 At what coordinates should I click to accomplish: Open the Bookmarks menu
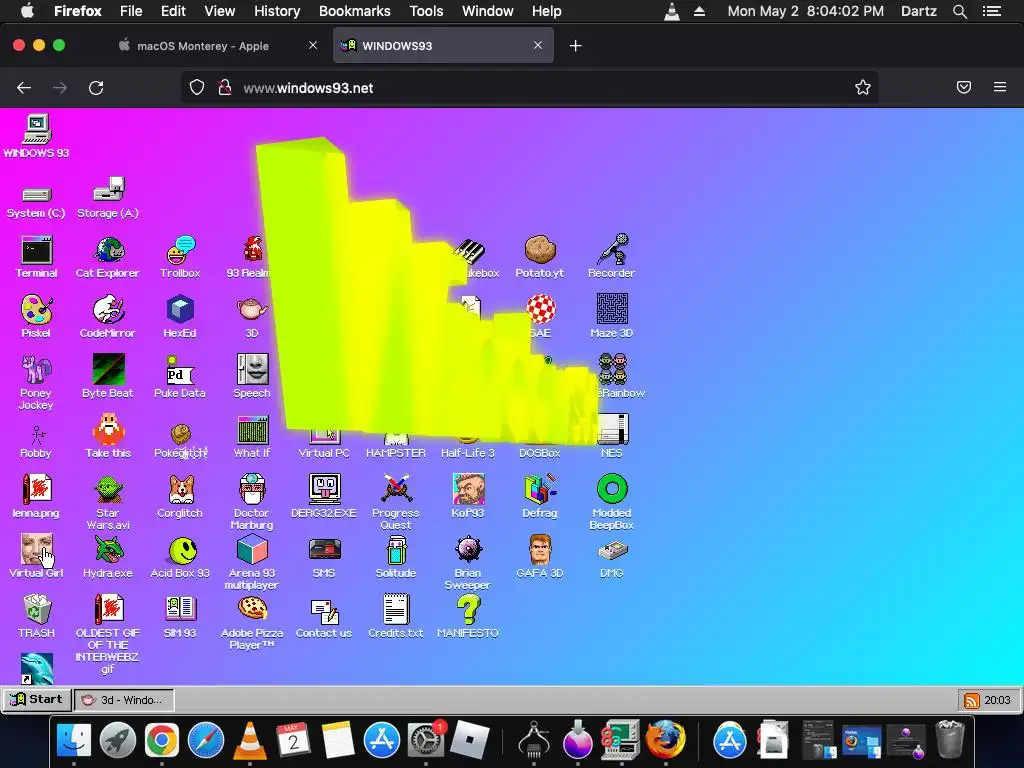(355, 11)
